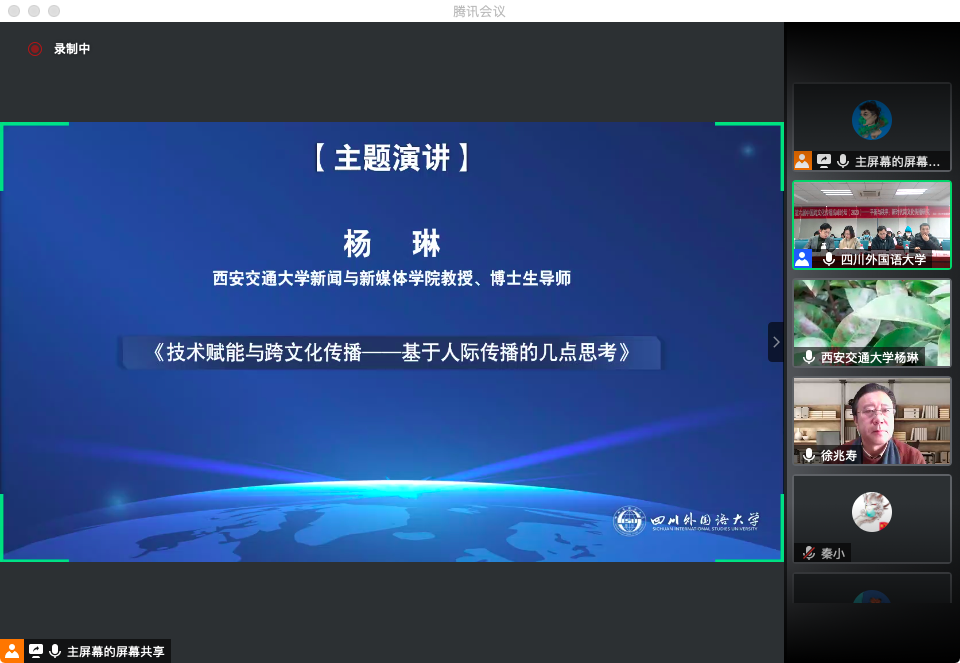Select the 秦小 participant avatar tile

pyautogui.click(x=871, y=510)
